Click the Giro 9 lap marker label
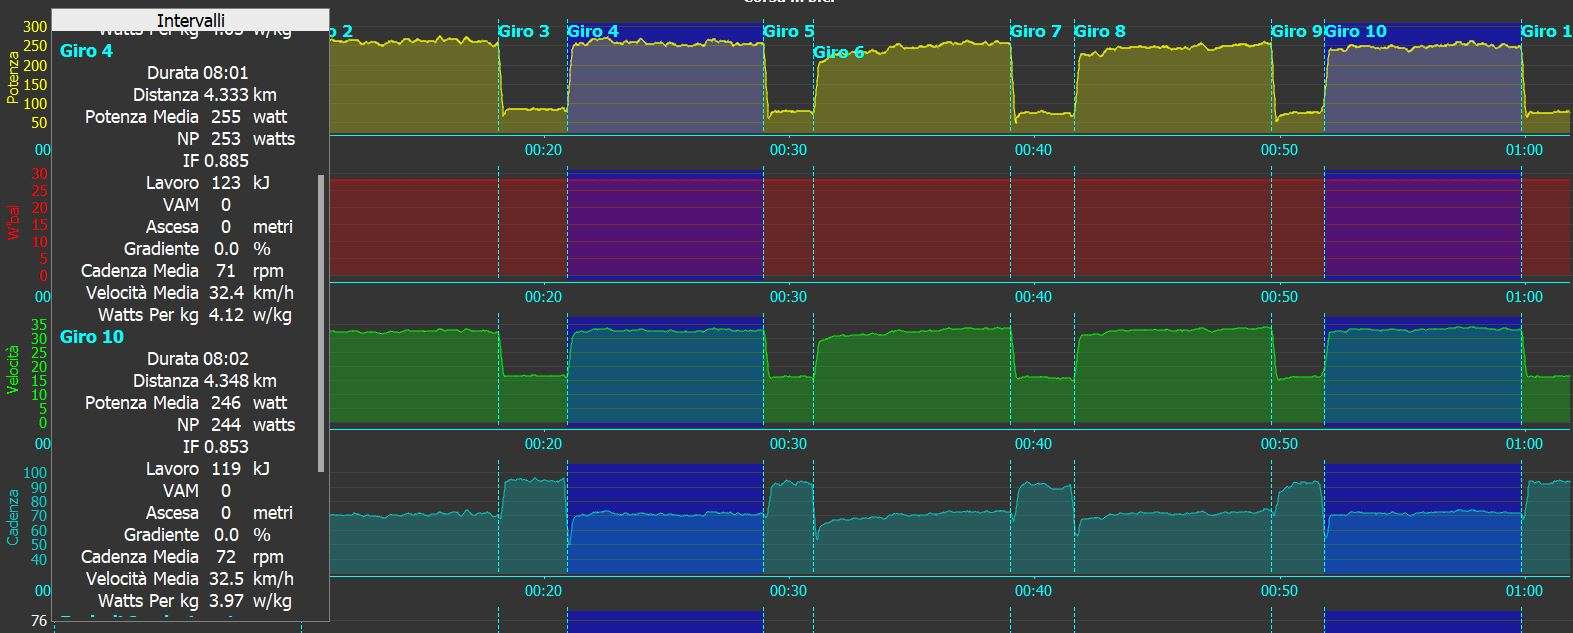This screenshot has height=633, width=1573. pos(1296,31)
